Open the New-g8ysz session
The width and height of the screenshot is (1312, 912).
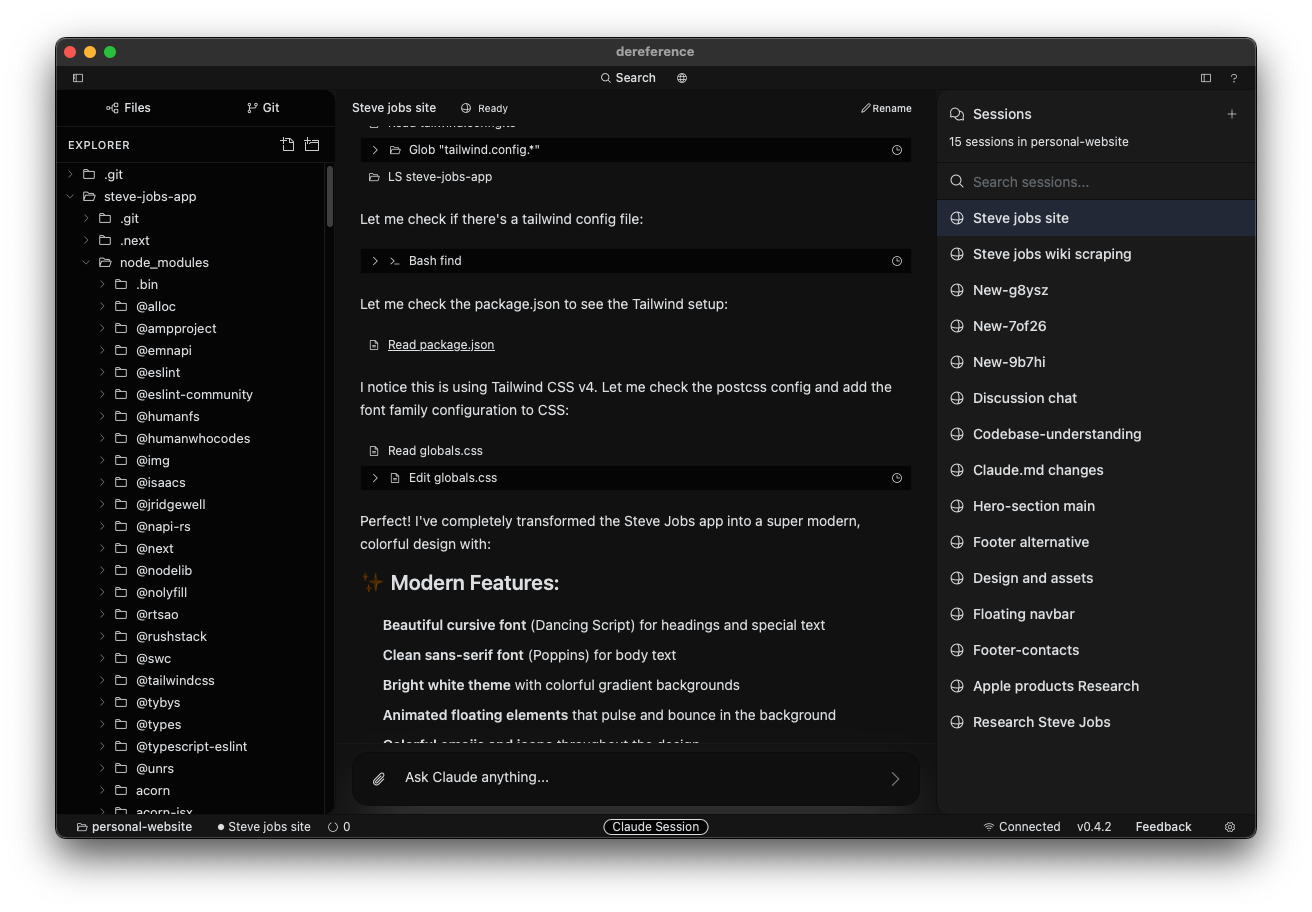tap(1096, 290)
